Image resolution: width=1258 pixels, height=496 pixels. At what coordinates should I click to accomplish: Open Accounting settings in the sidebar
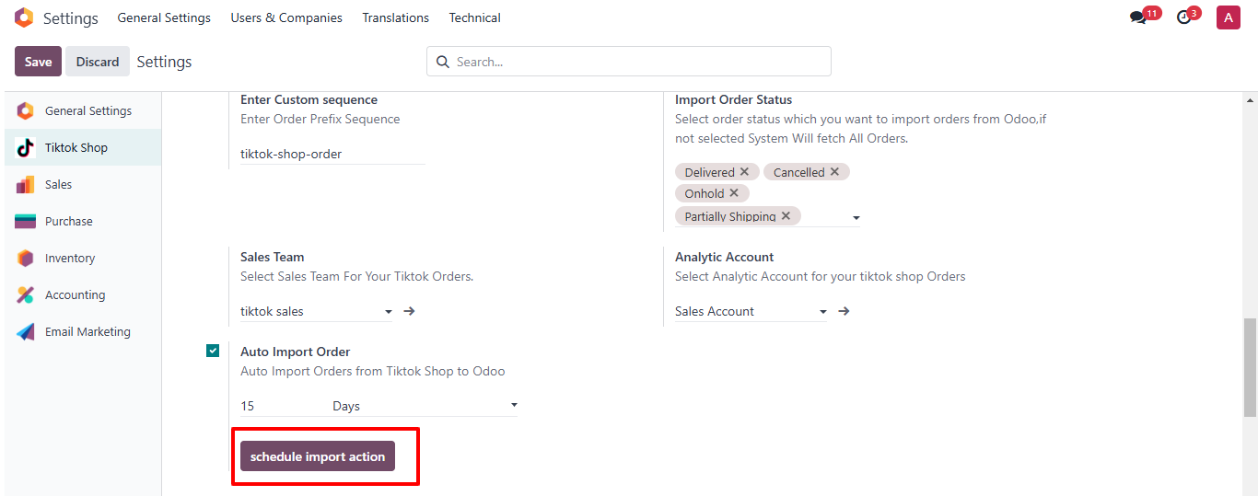[x=74, y=295]
